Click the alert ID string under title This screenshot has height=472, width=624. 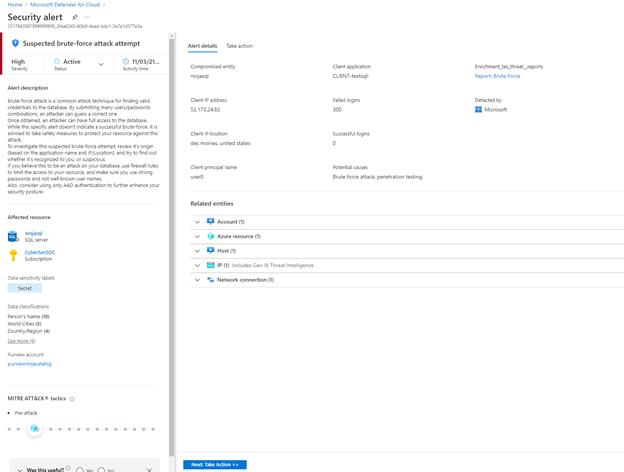(x=75, y=26)
